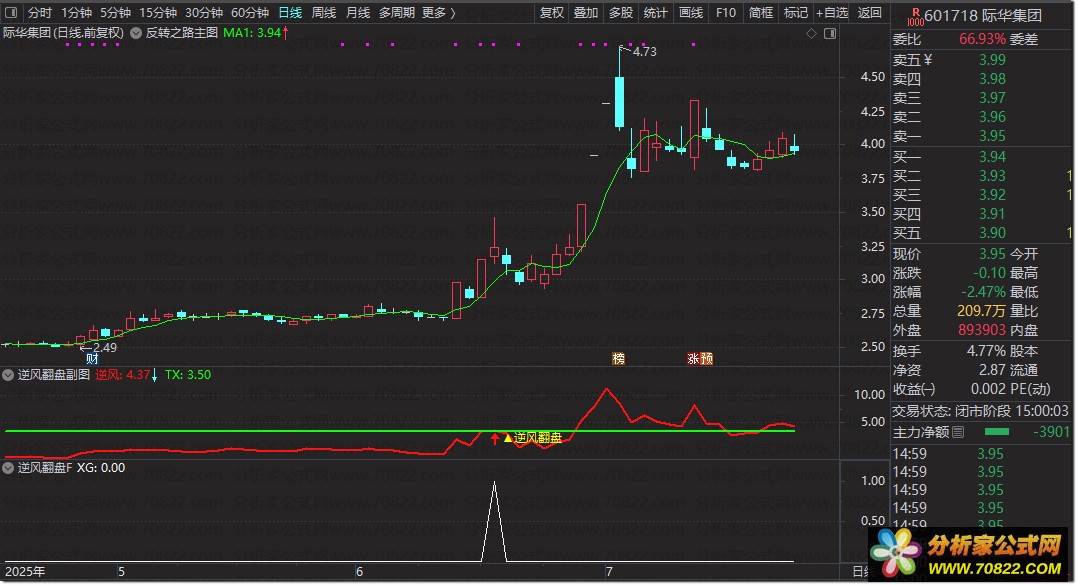This screenshot has height=585, width=1078.
Task: Click the R 1000 margin badge icon
Action: click(915, 16)
